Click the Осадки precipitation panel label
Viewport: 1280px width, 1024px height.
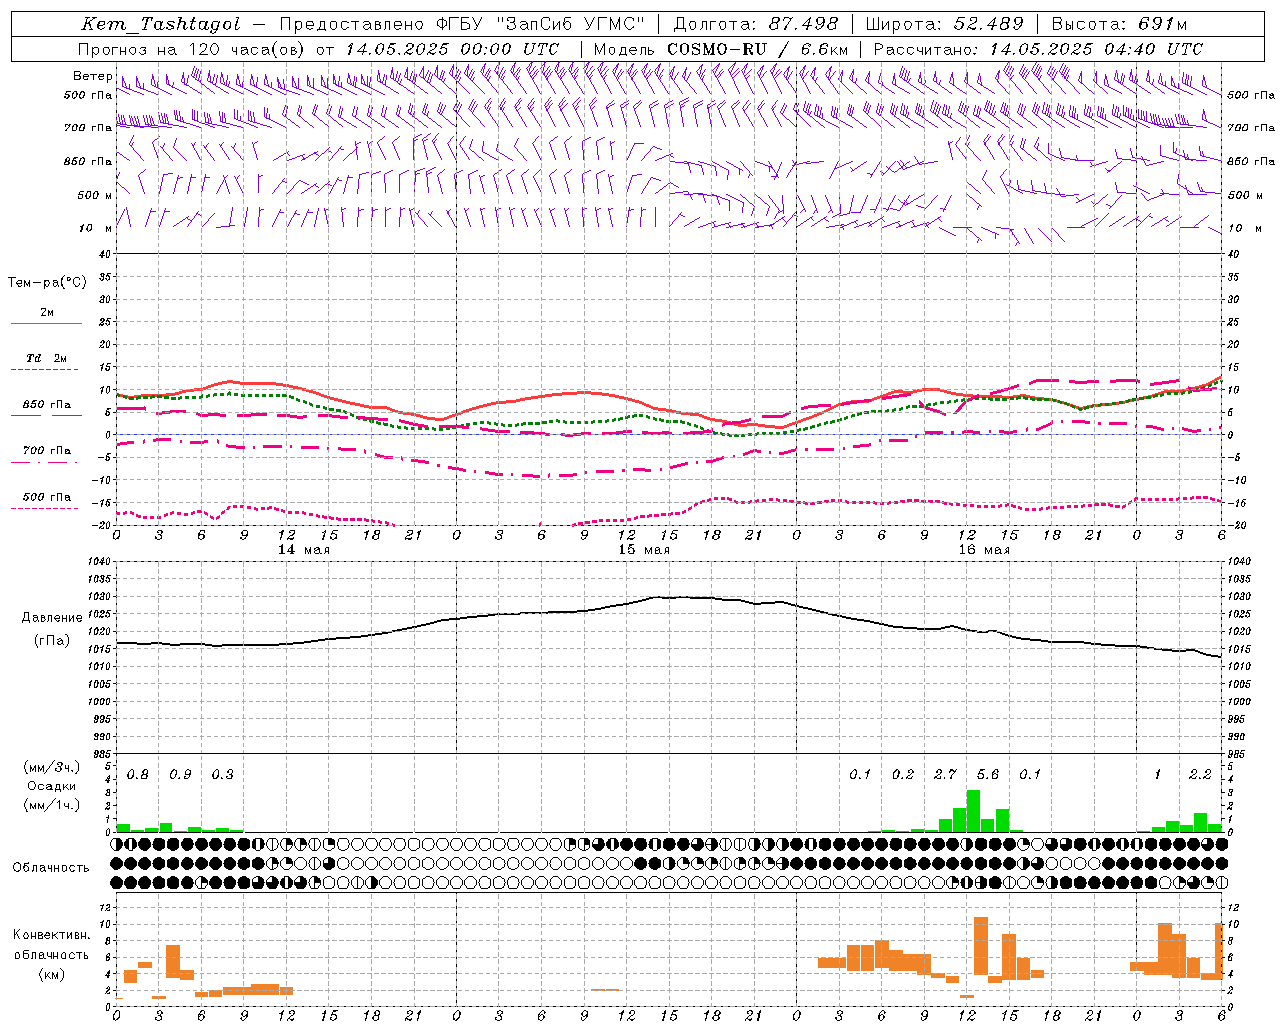coord(51,786)
